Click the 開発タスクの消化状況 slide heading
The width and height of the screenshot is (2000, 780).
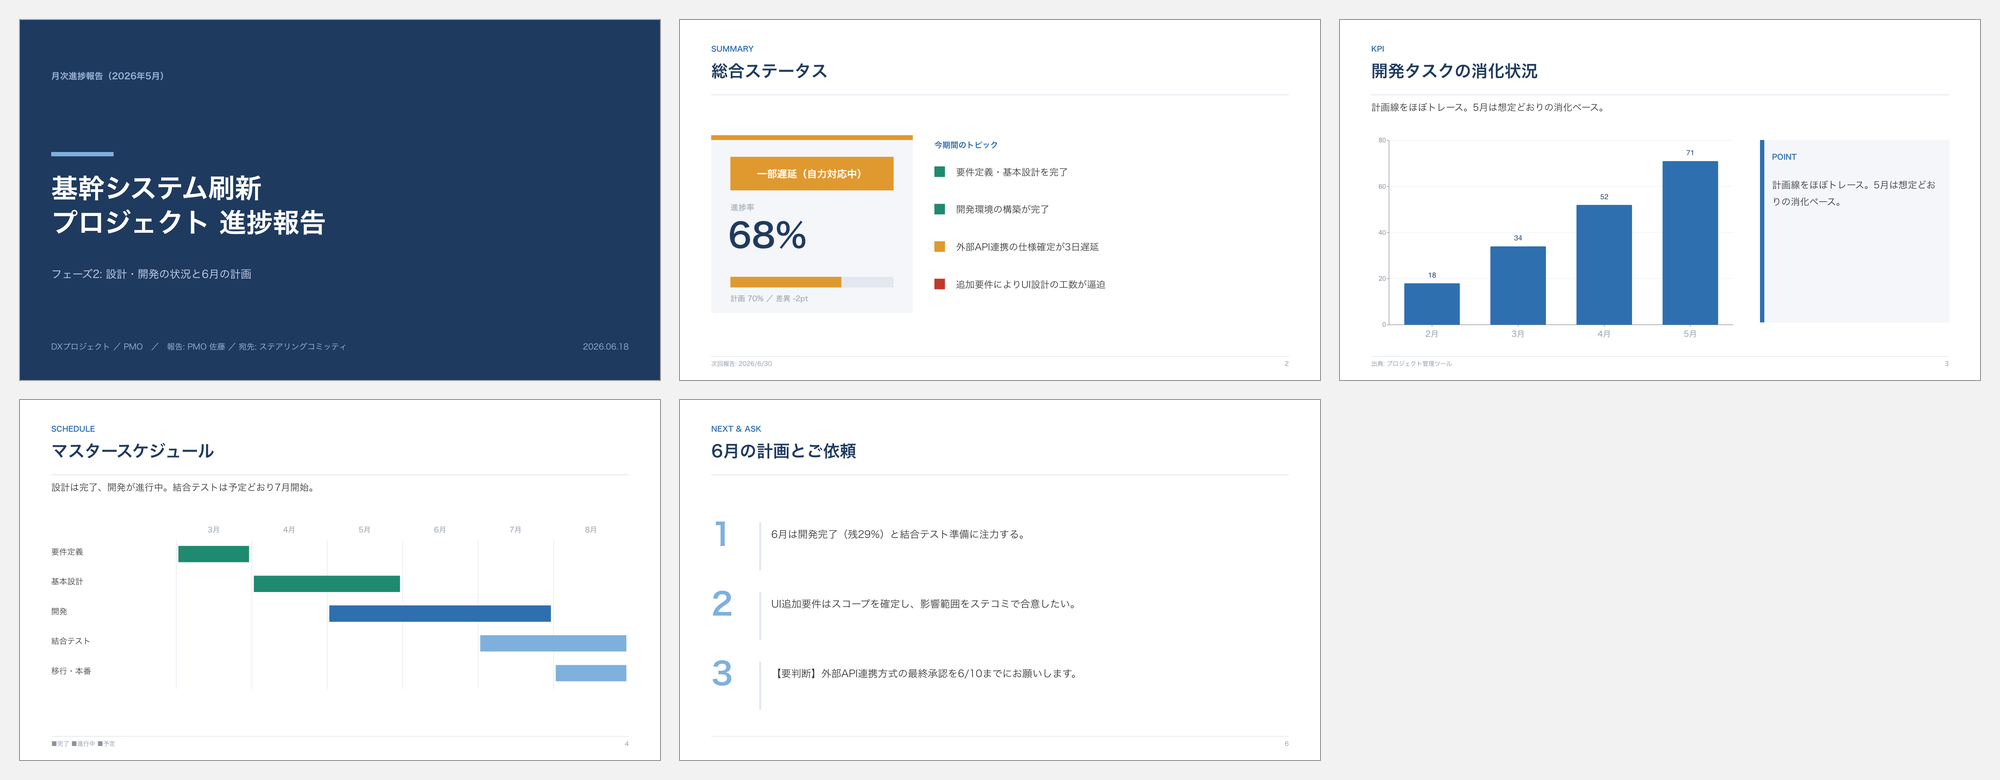point(1454,71)
